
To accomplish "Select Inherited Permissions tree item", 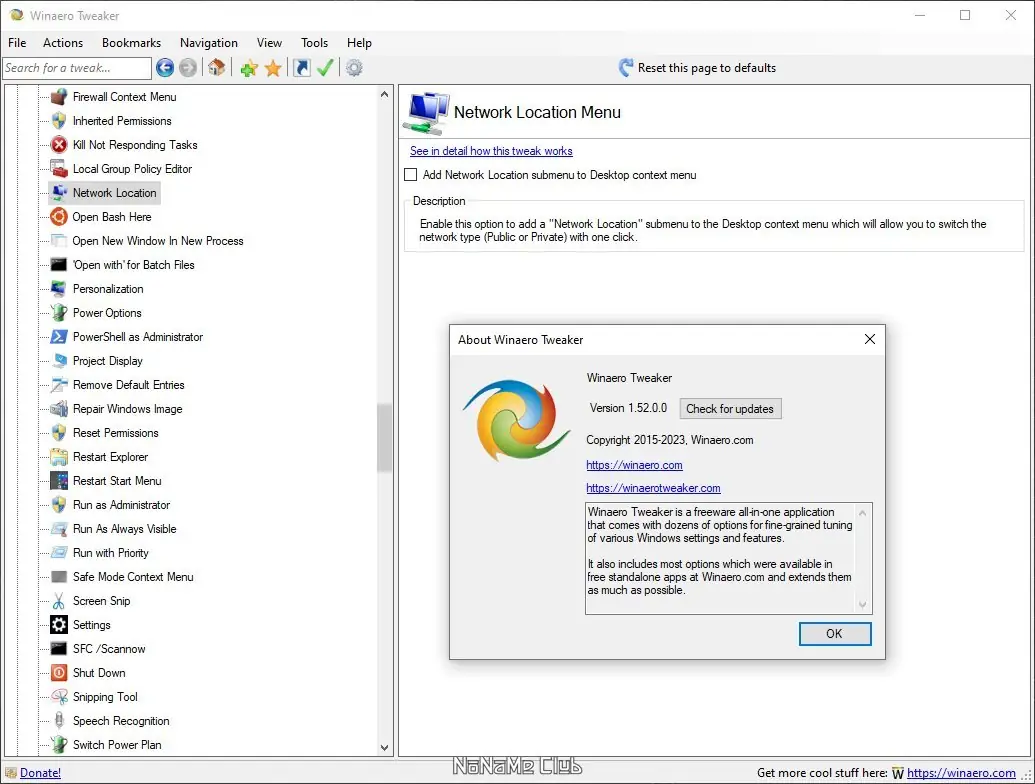I will [x=122, y=121].
